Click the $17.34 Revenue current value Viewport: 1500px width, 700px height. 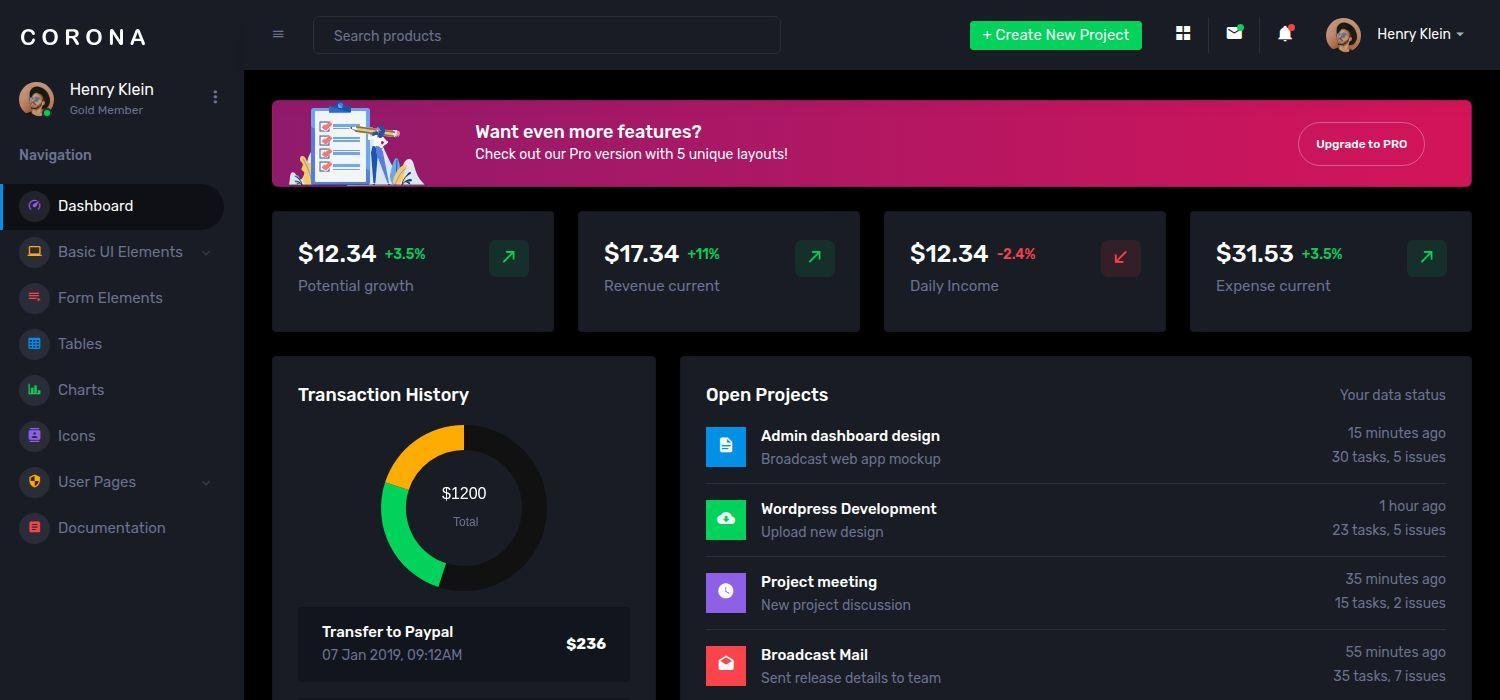(642, 254)
